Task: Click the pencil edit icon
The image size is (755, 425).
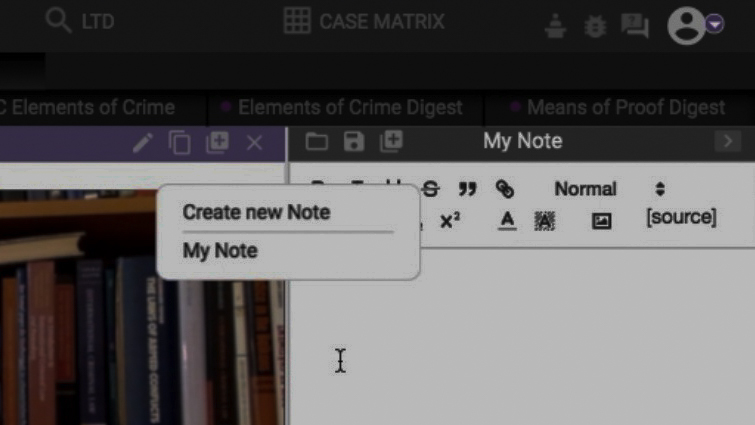Action: [x=142, y=143]
